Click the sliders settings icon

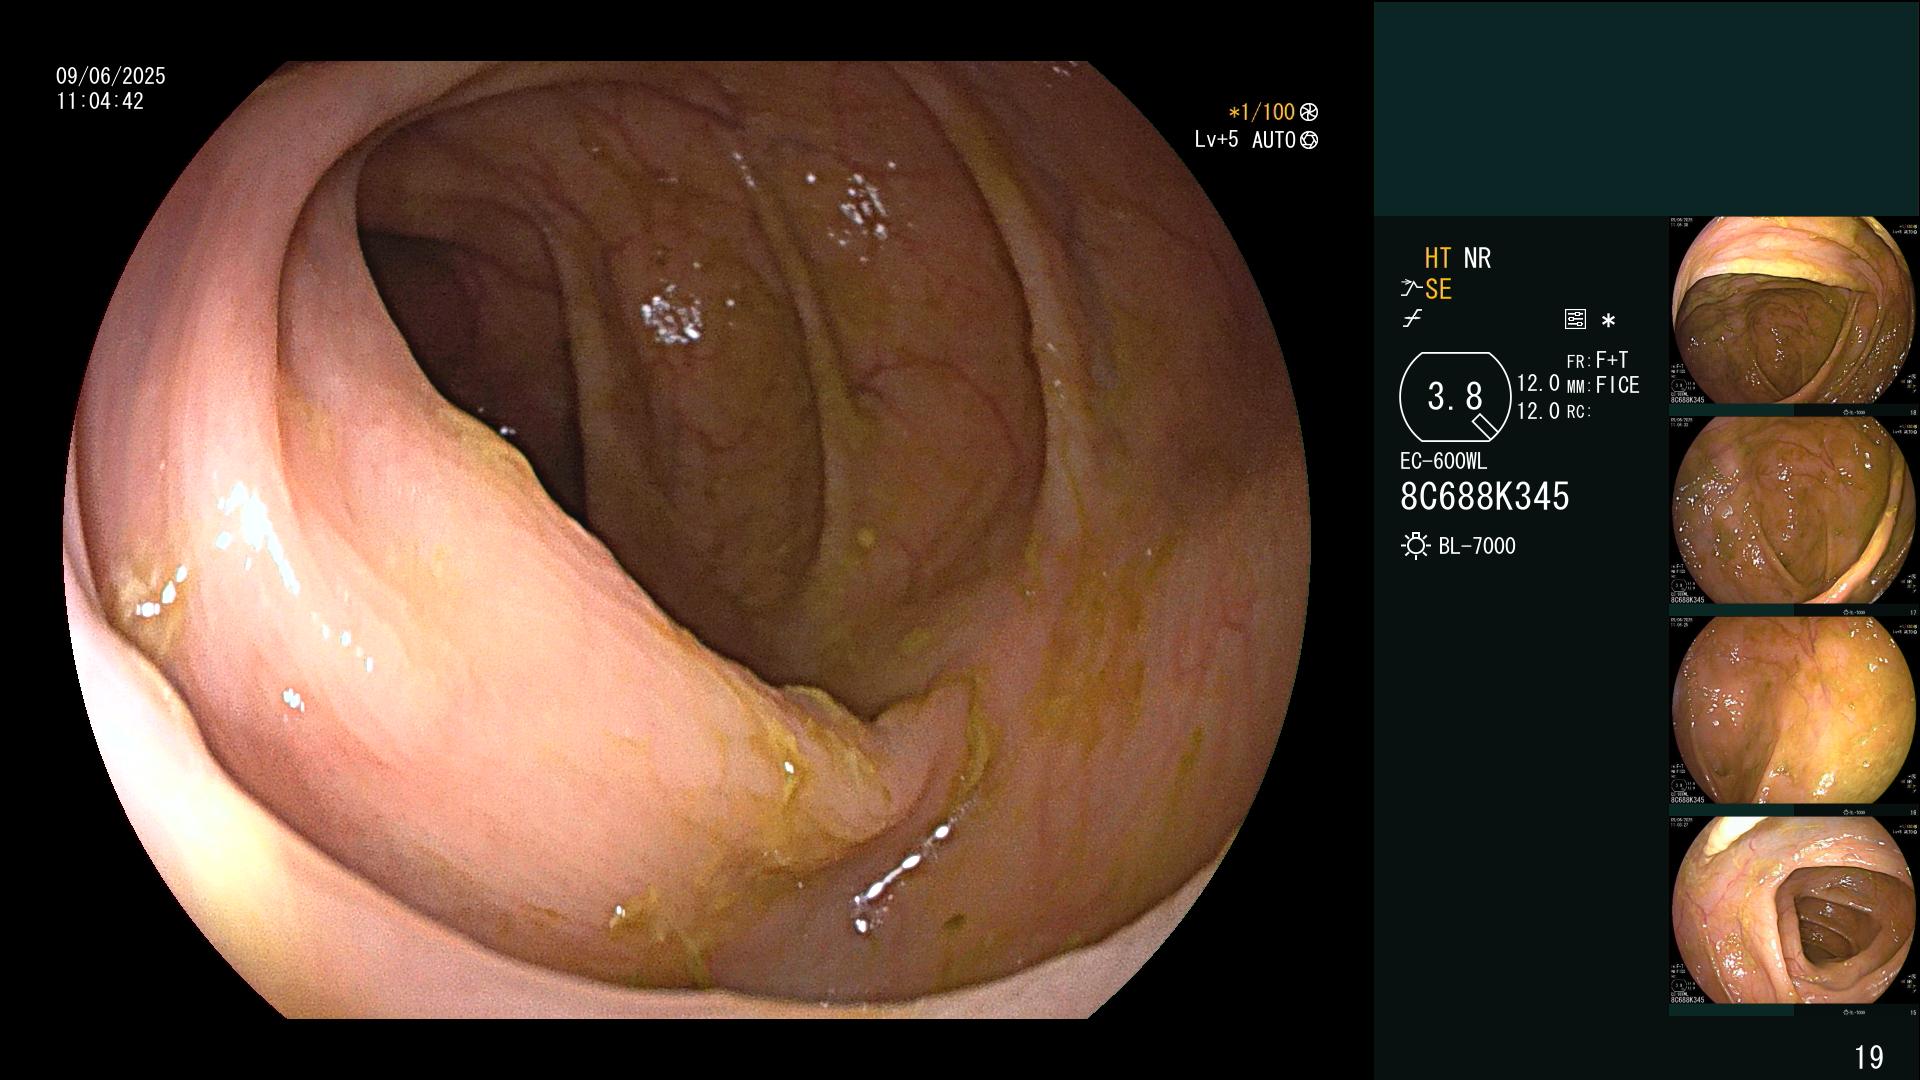tap(1575, 319)
